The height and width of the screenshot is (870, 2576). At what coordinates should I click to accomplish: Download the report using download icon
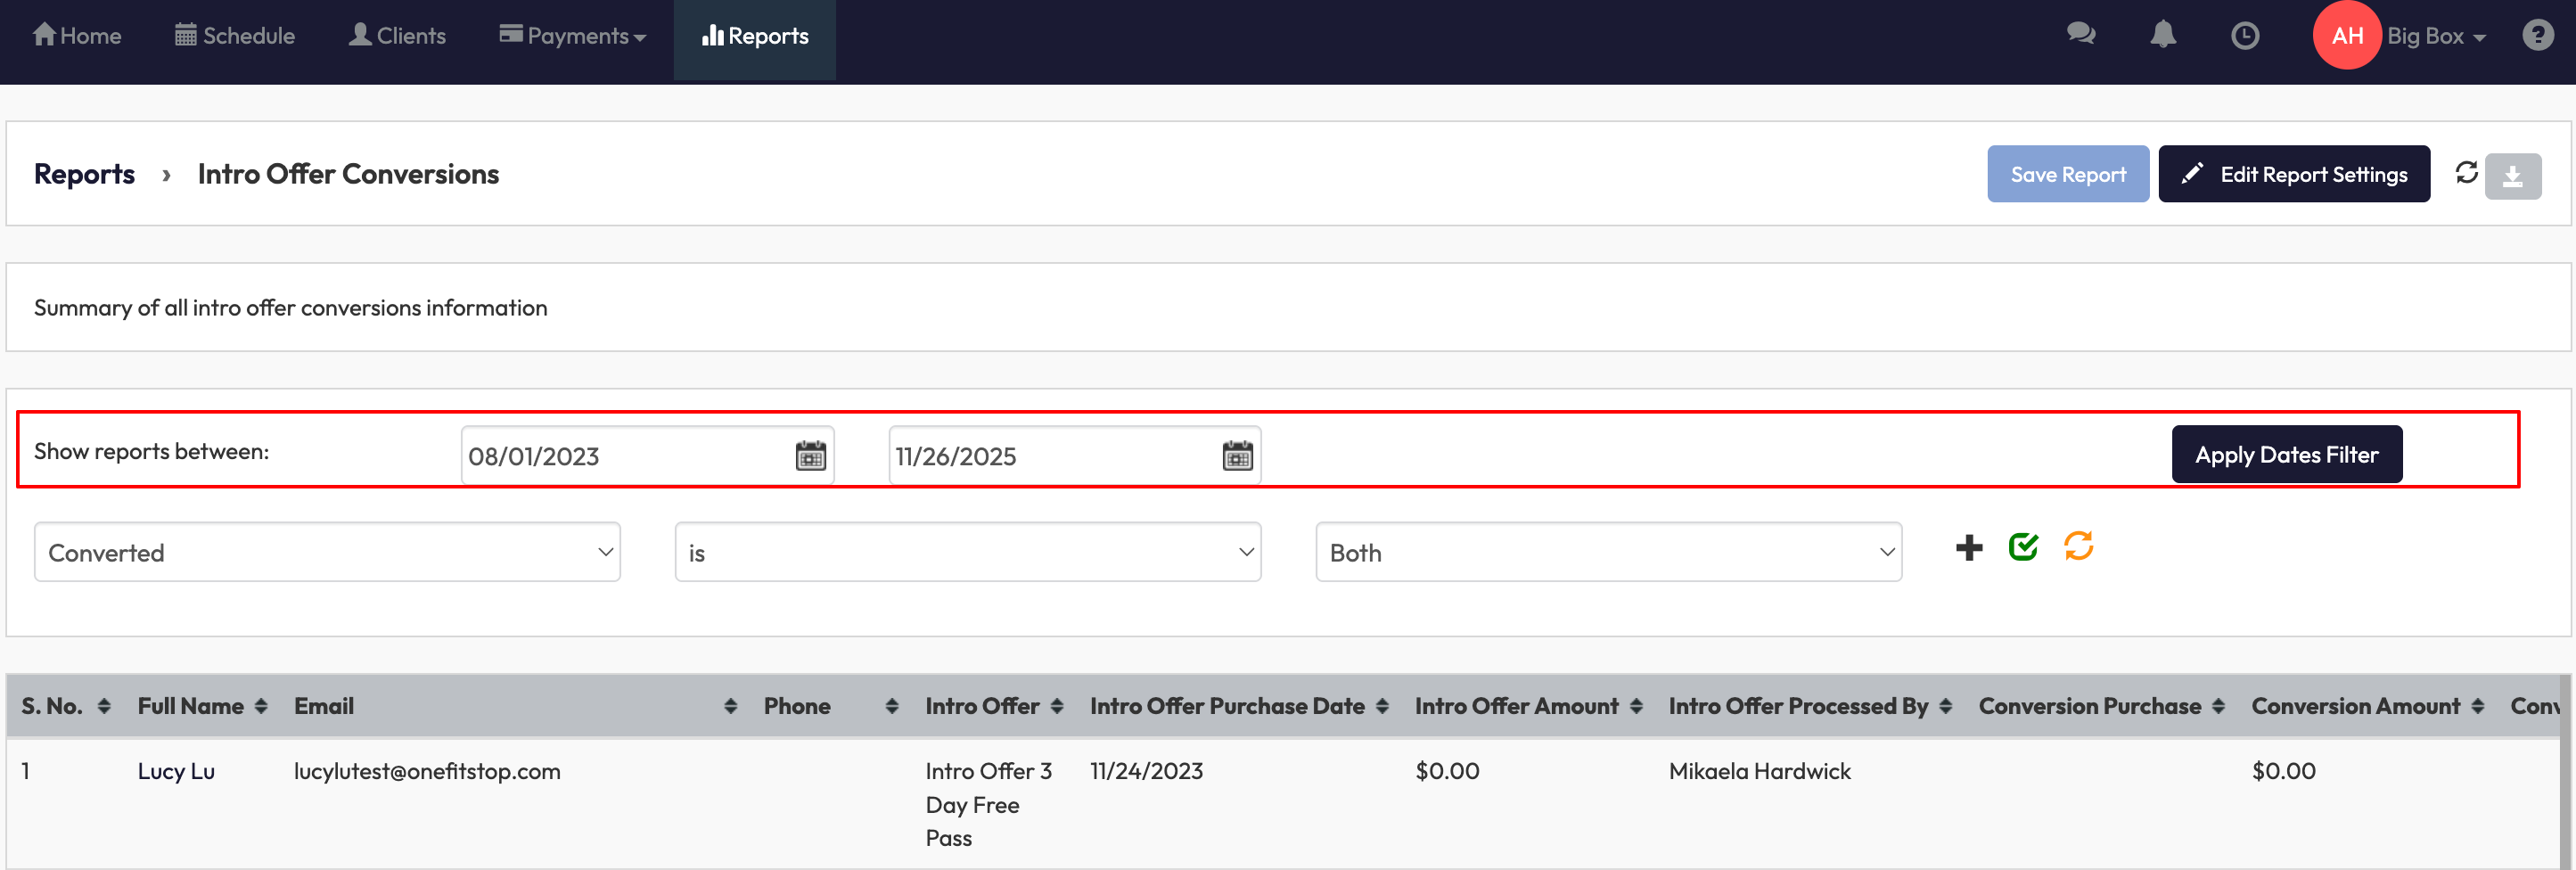pos(2512,177)
